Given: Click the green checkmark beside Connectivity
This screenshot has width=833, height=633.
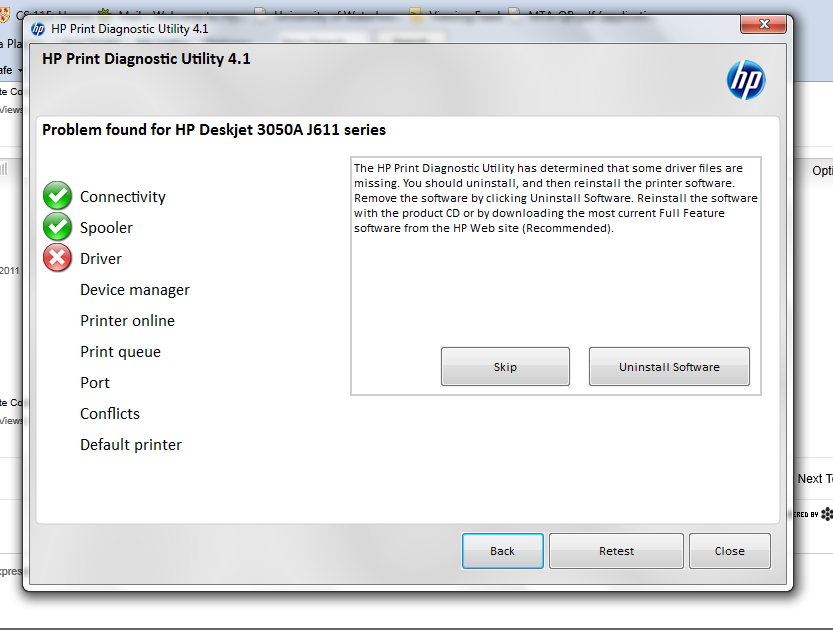Looking at the screenshot, I should [57, 196].
